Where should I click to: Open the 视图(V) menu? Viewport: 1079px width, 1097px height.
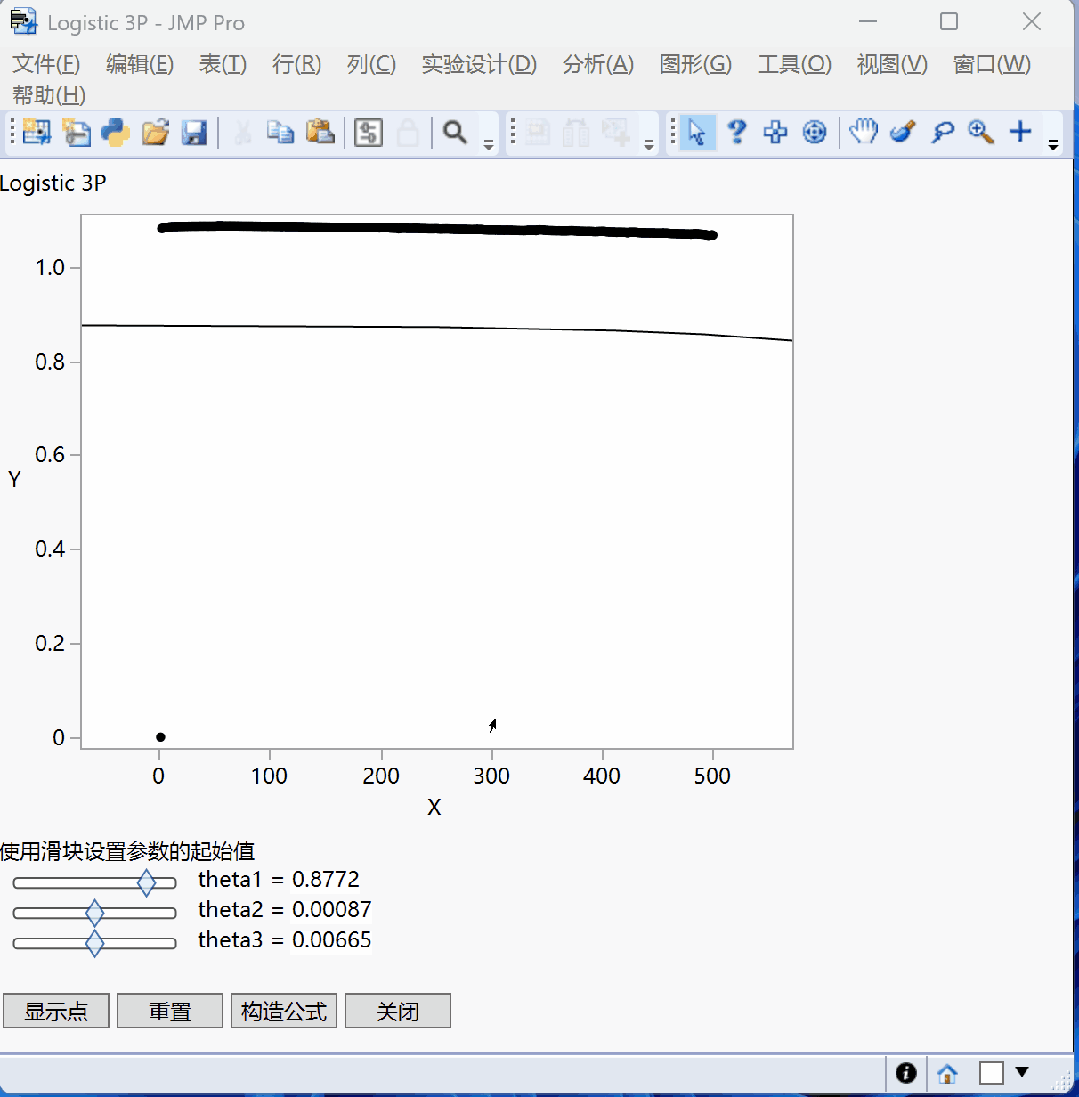click(x=892, y=64)
